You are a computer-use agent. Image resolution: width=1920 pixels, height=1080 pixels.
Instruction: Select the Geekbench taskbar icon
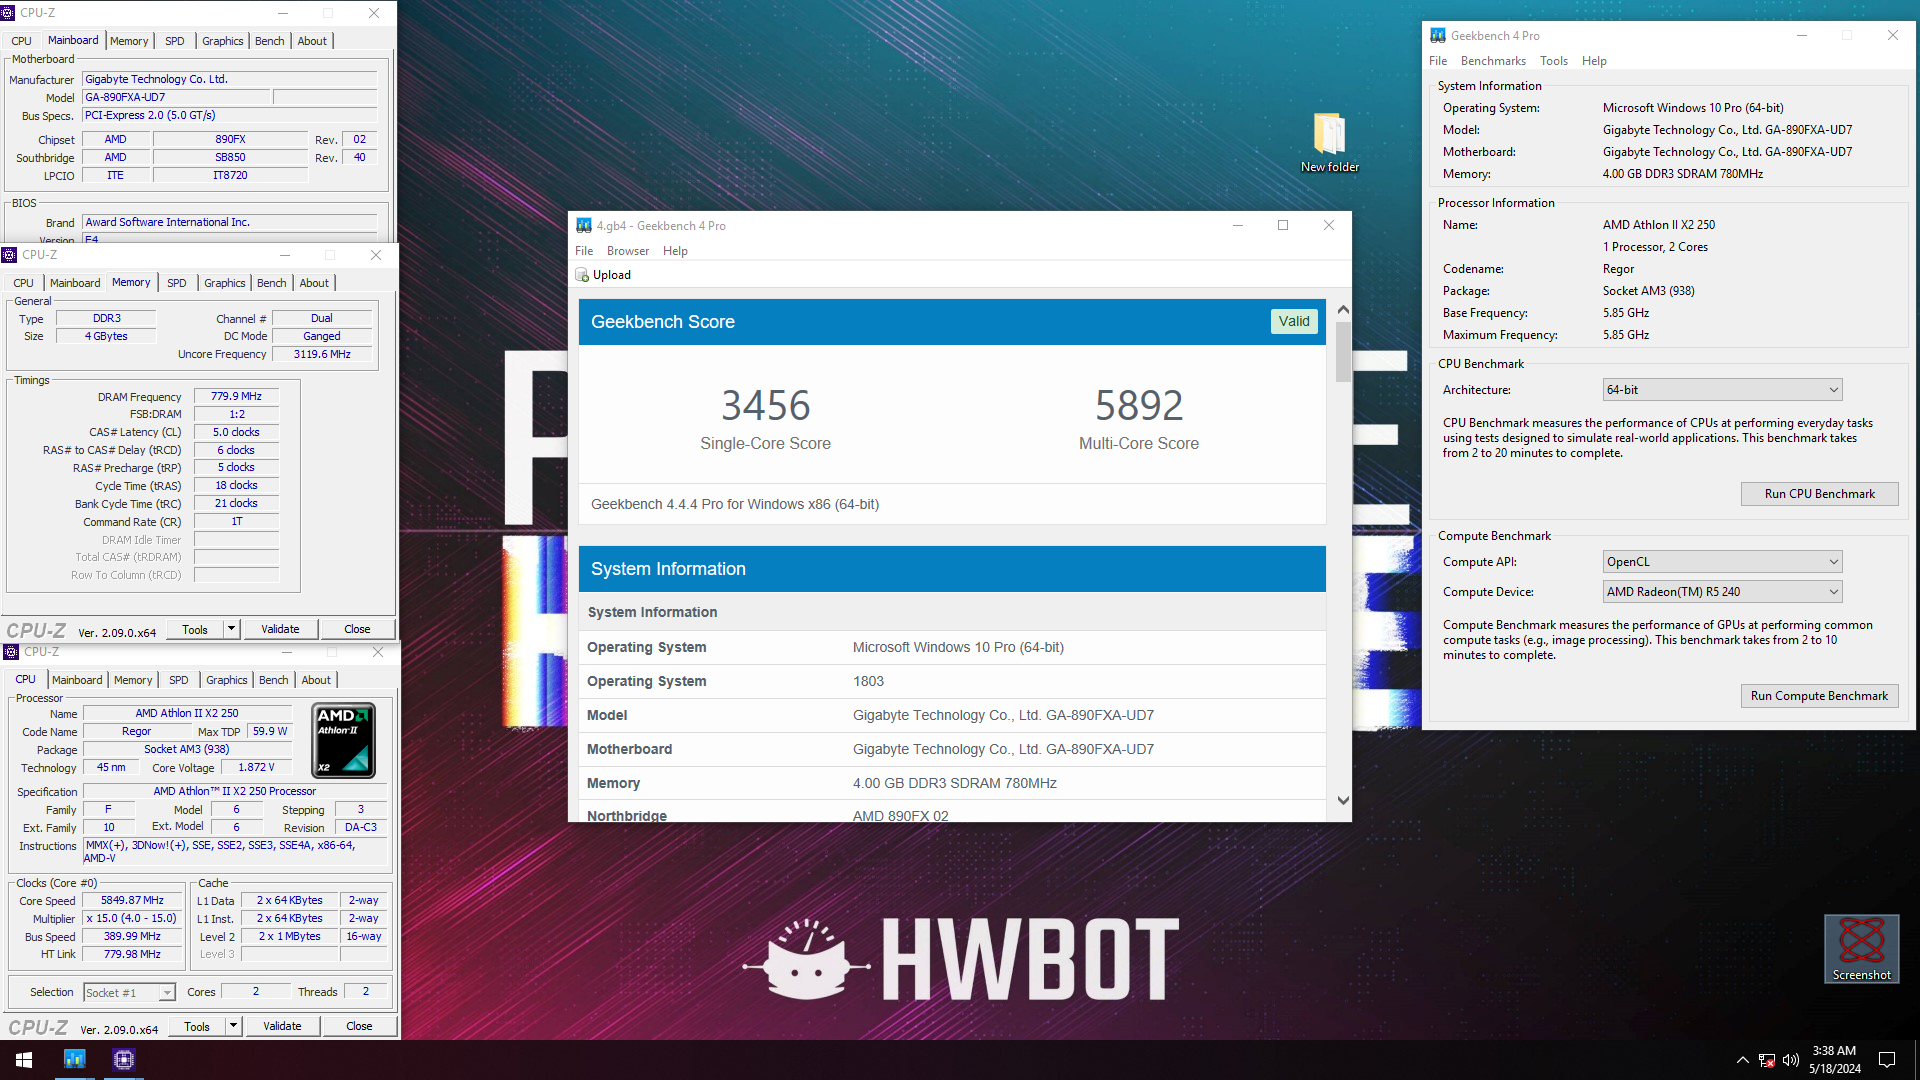pyautogui.click(x=75, y=1060)
